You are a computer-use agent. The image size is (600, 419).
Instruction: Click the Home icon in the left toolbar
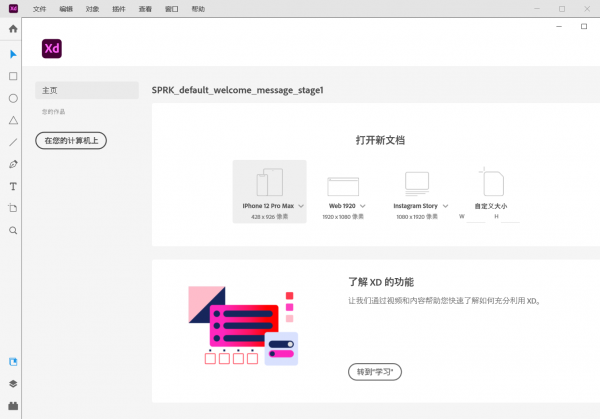pos(13,29)
